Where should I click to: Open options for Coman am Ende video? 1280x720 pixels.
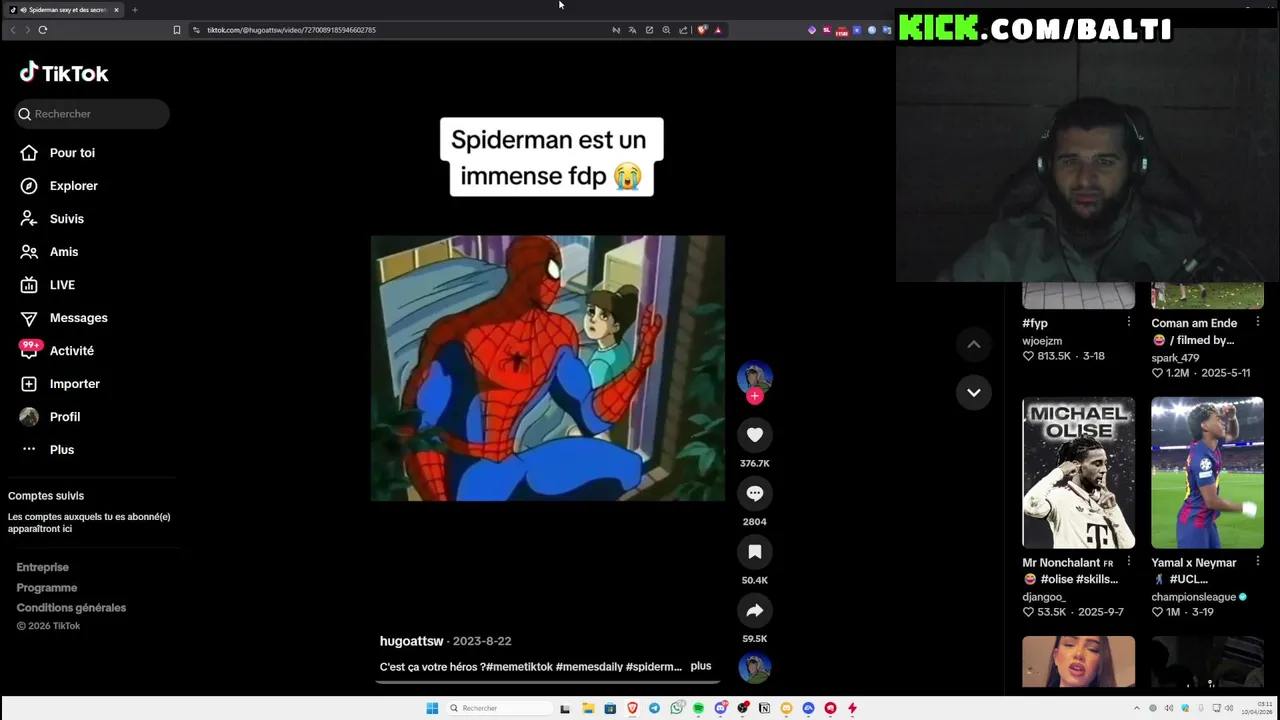point(1258,322)
